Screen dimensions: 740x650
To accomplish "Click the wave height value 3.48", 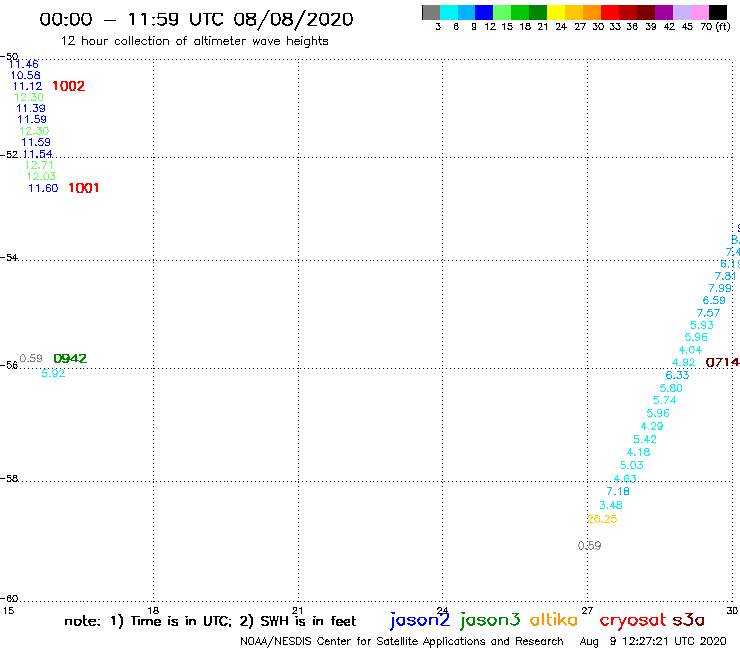I will click(611, 505).
